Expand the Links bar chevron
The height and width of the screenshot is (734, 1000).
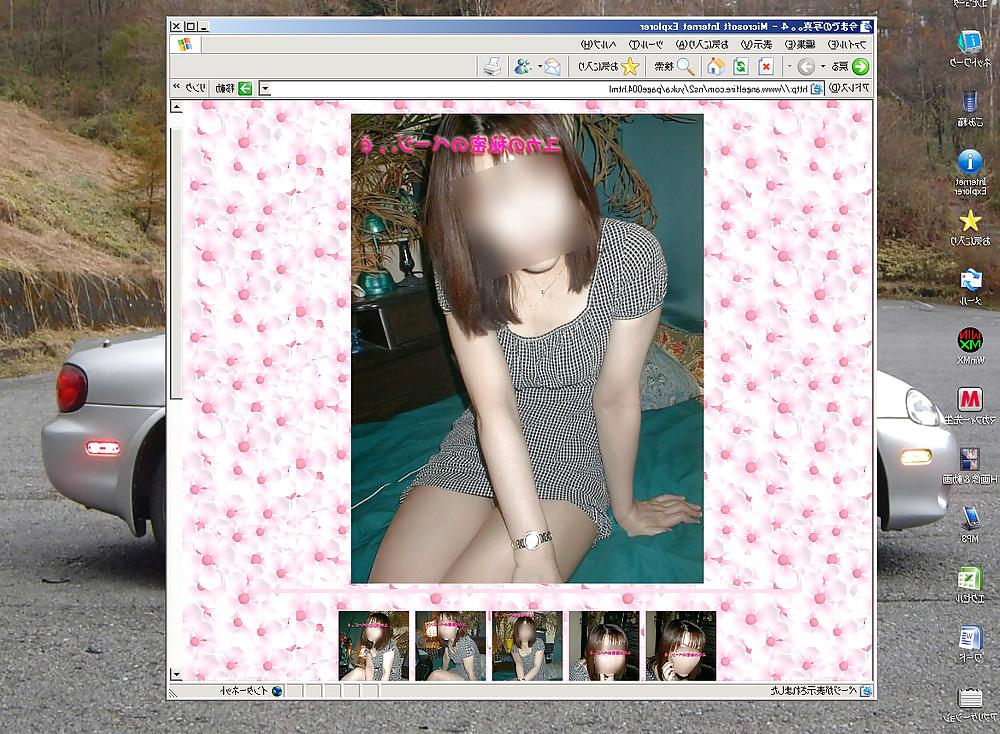(x=177, y=87)
